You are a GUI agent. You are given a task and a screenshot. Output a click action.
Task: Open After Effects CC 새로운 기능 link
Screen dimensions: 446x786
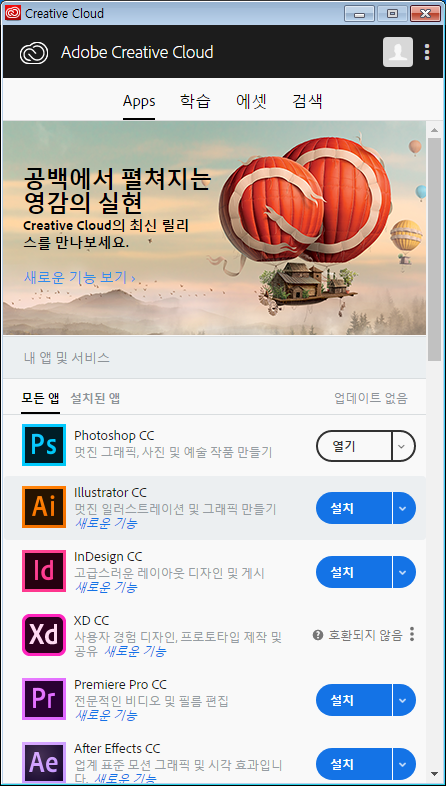pyautogui.click(x=125, y=779)
